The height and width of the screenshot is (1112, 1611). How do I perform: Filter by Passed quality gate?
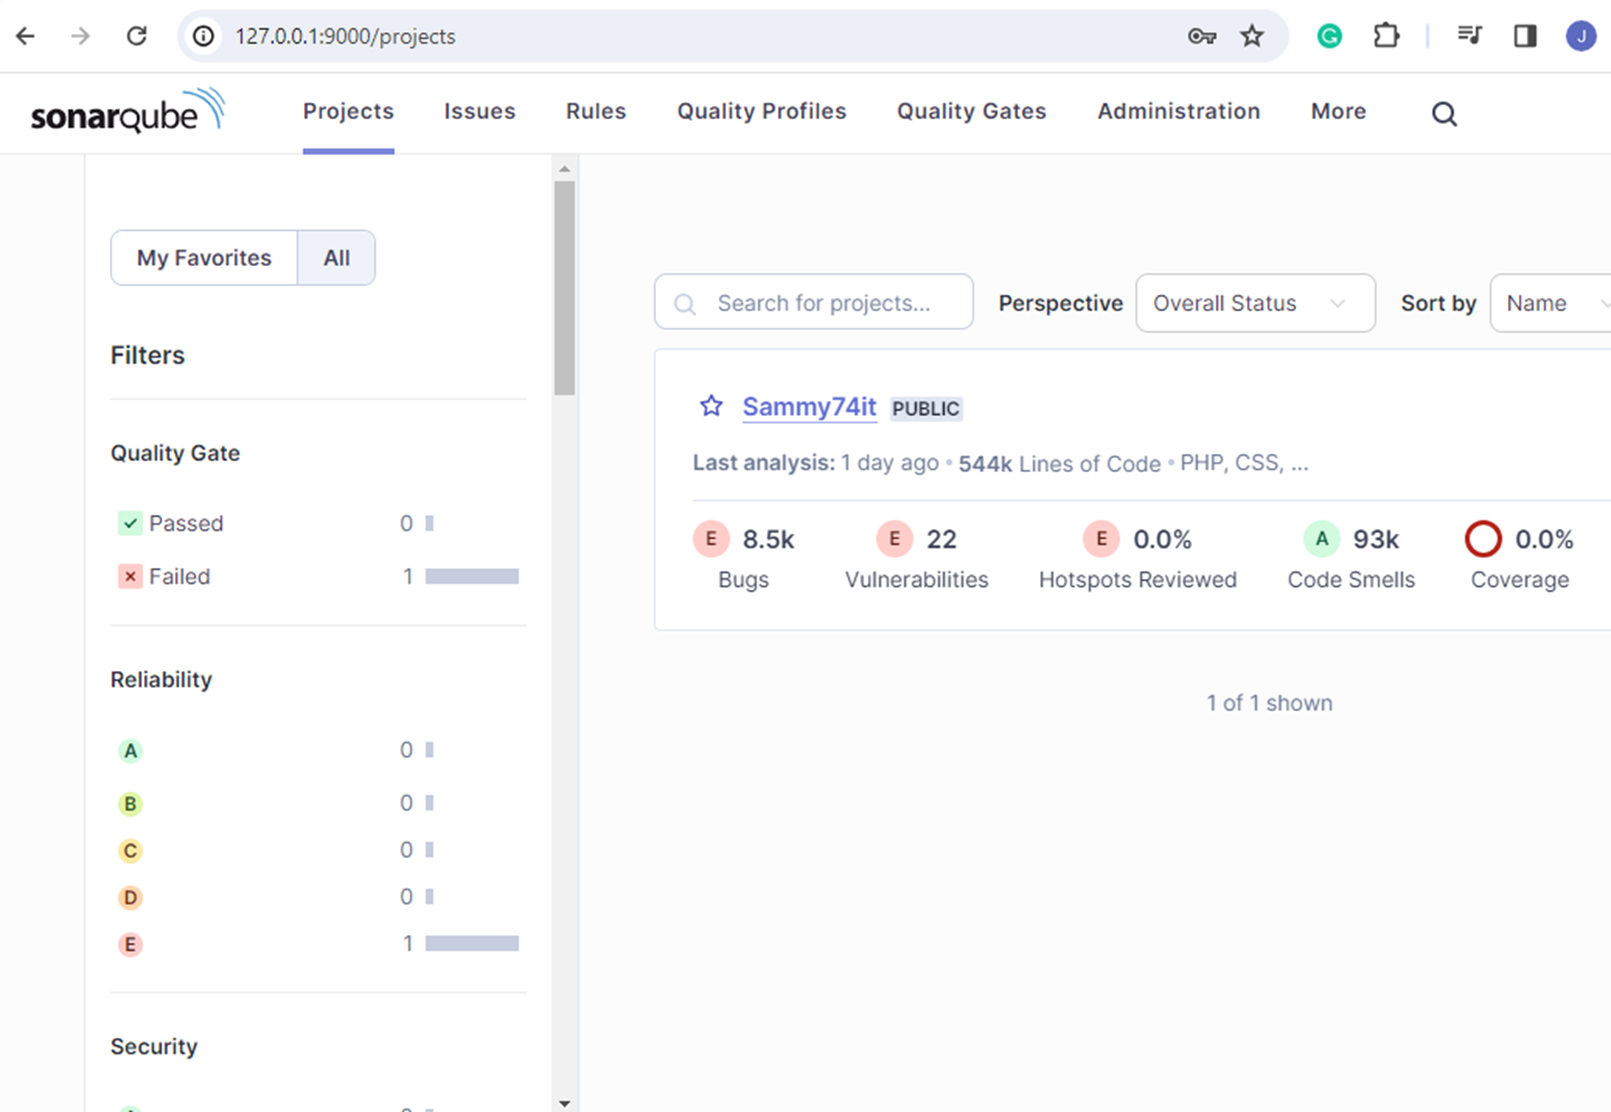click(186, 523)
